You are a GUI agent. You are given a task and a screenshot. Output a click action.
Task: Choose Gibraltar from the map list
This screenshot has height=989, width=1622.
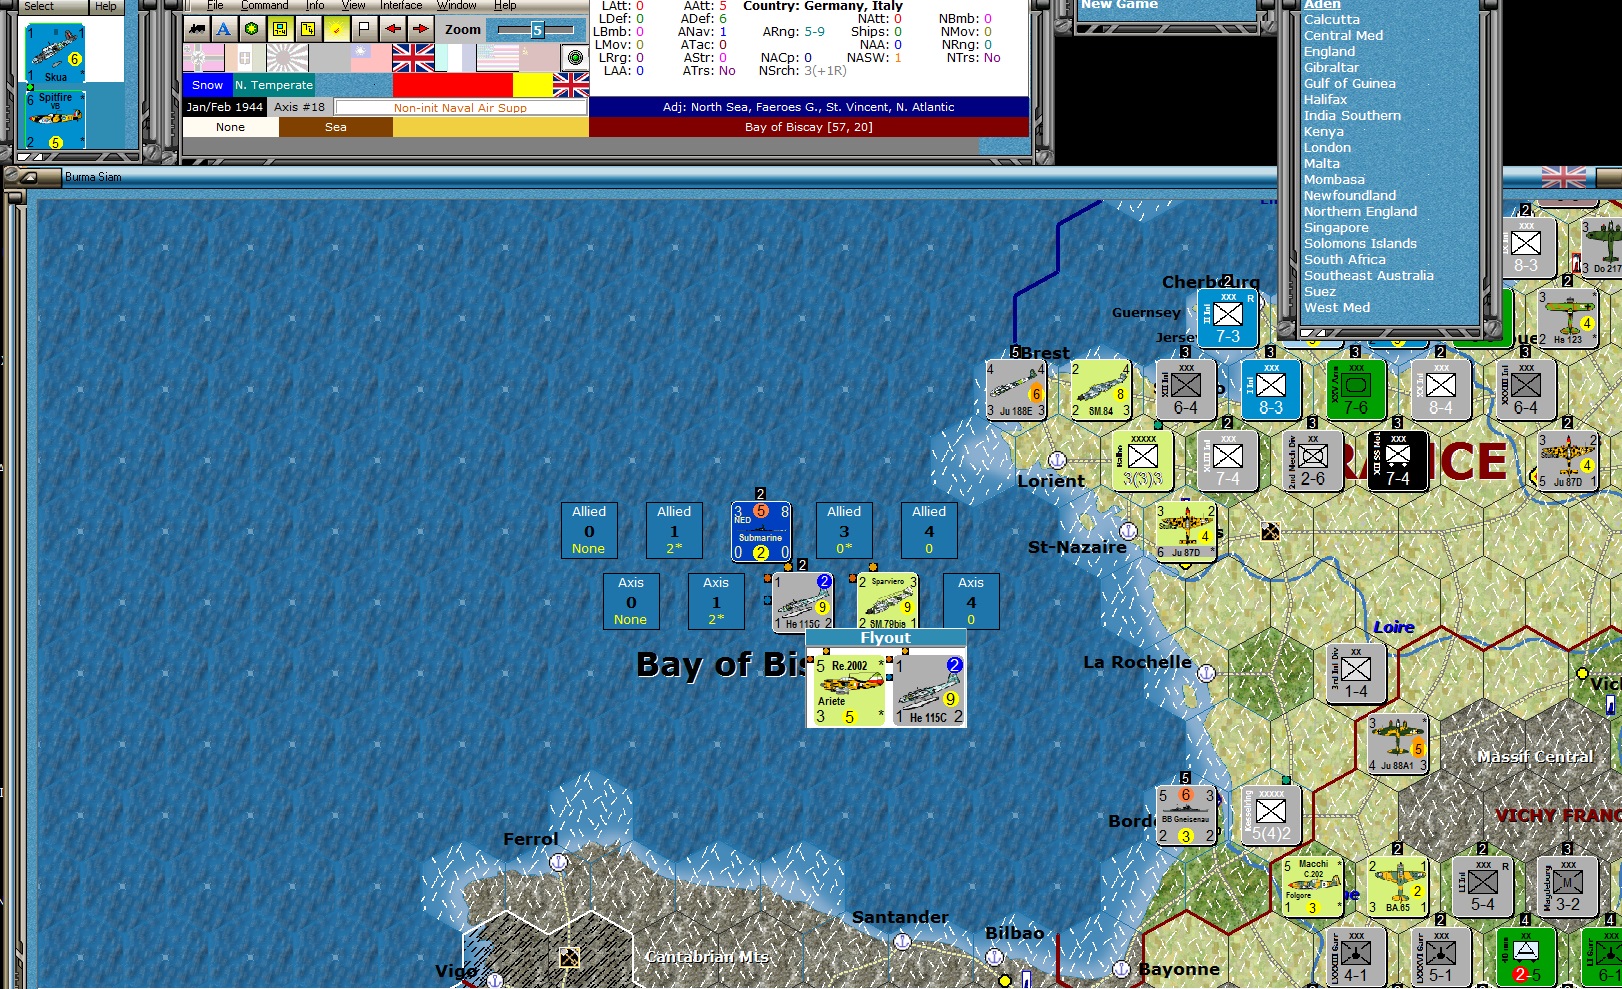1331,68
